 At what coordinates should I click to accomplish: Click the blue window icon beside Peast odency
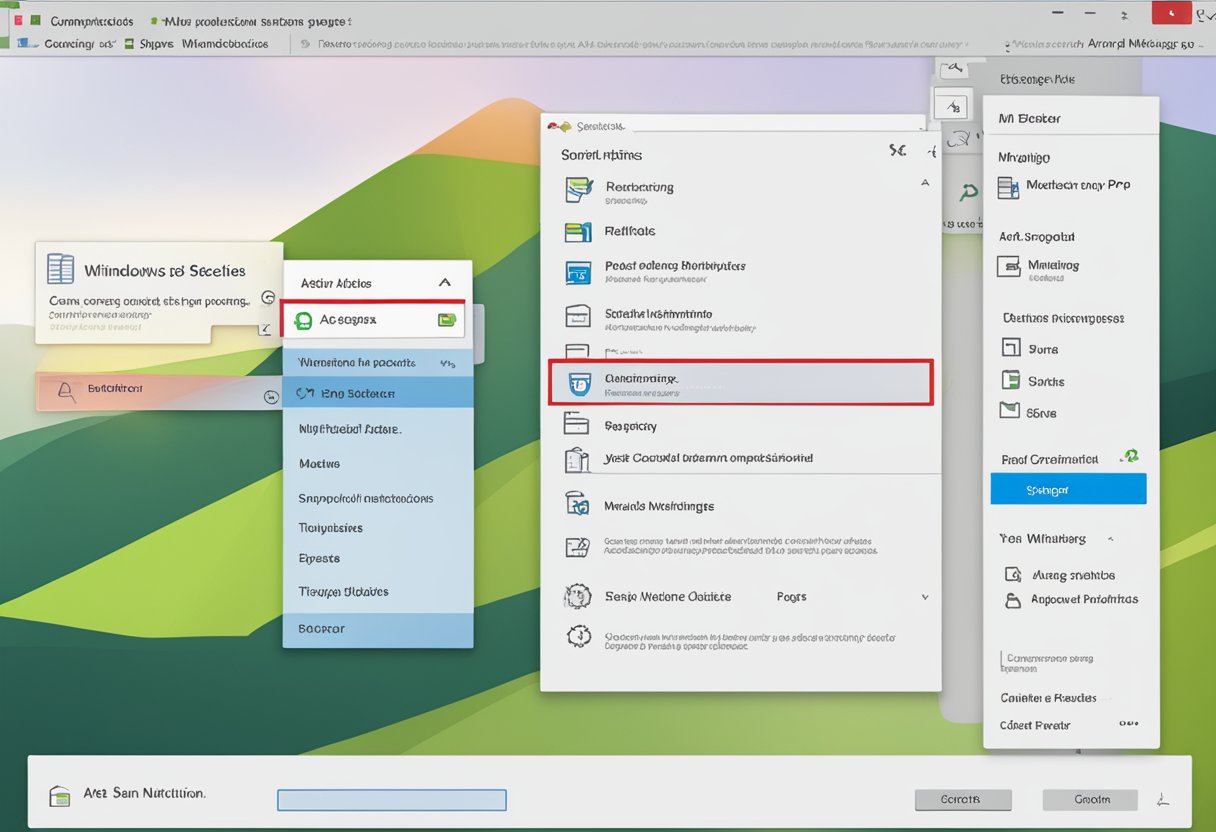[578, 271]
